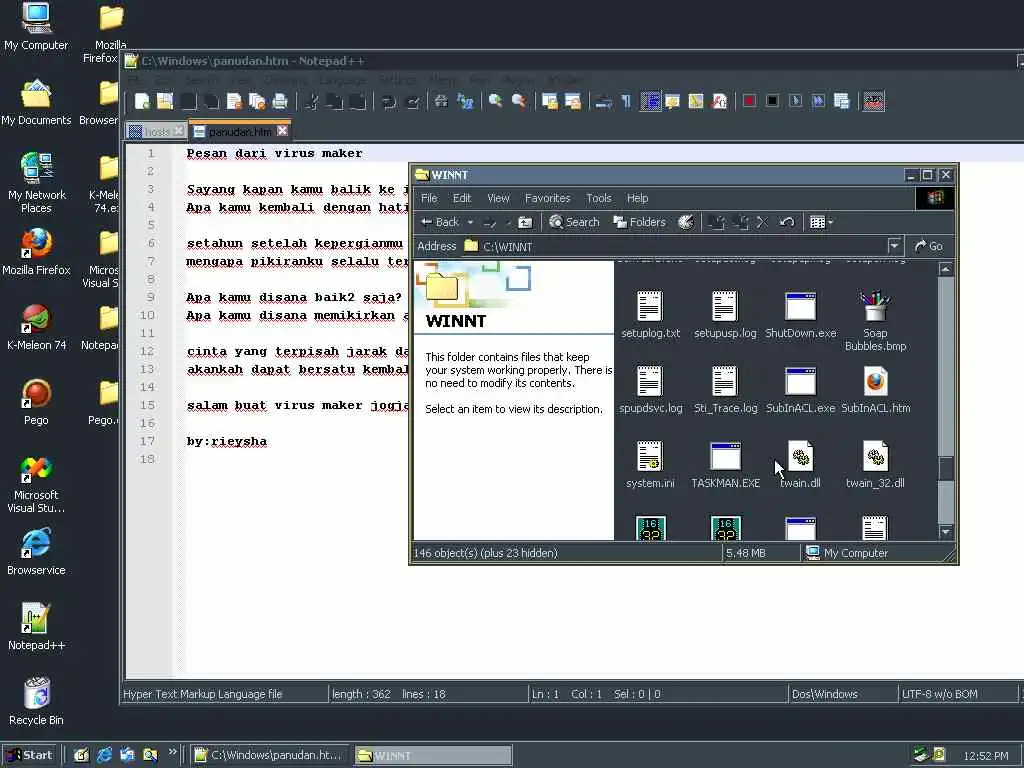
Task: Select the system.ini file
Action: pos(650,465)
